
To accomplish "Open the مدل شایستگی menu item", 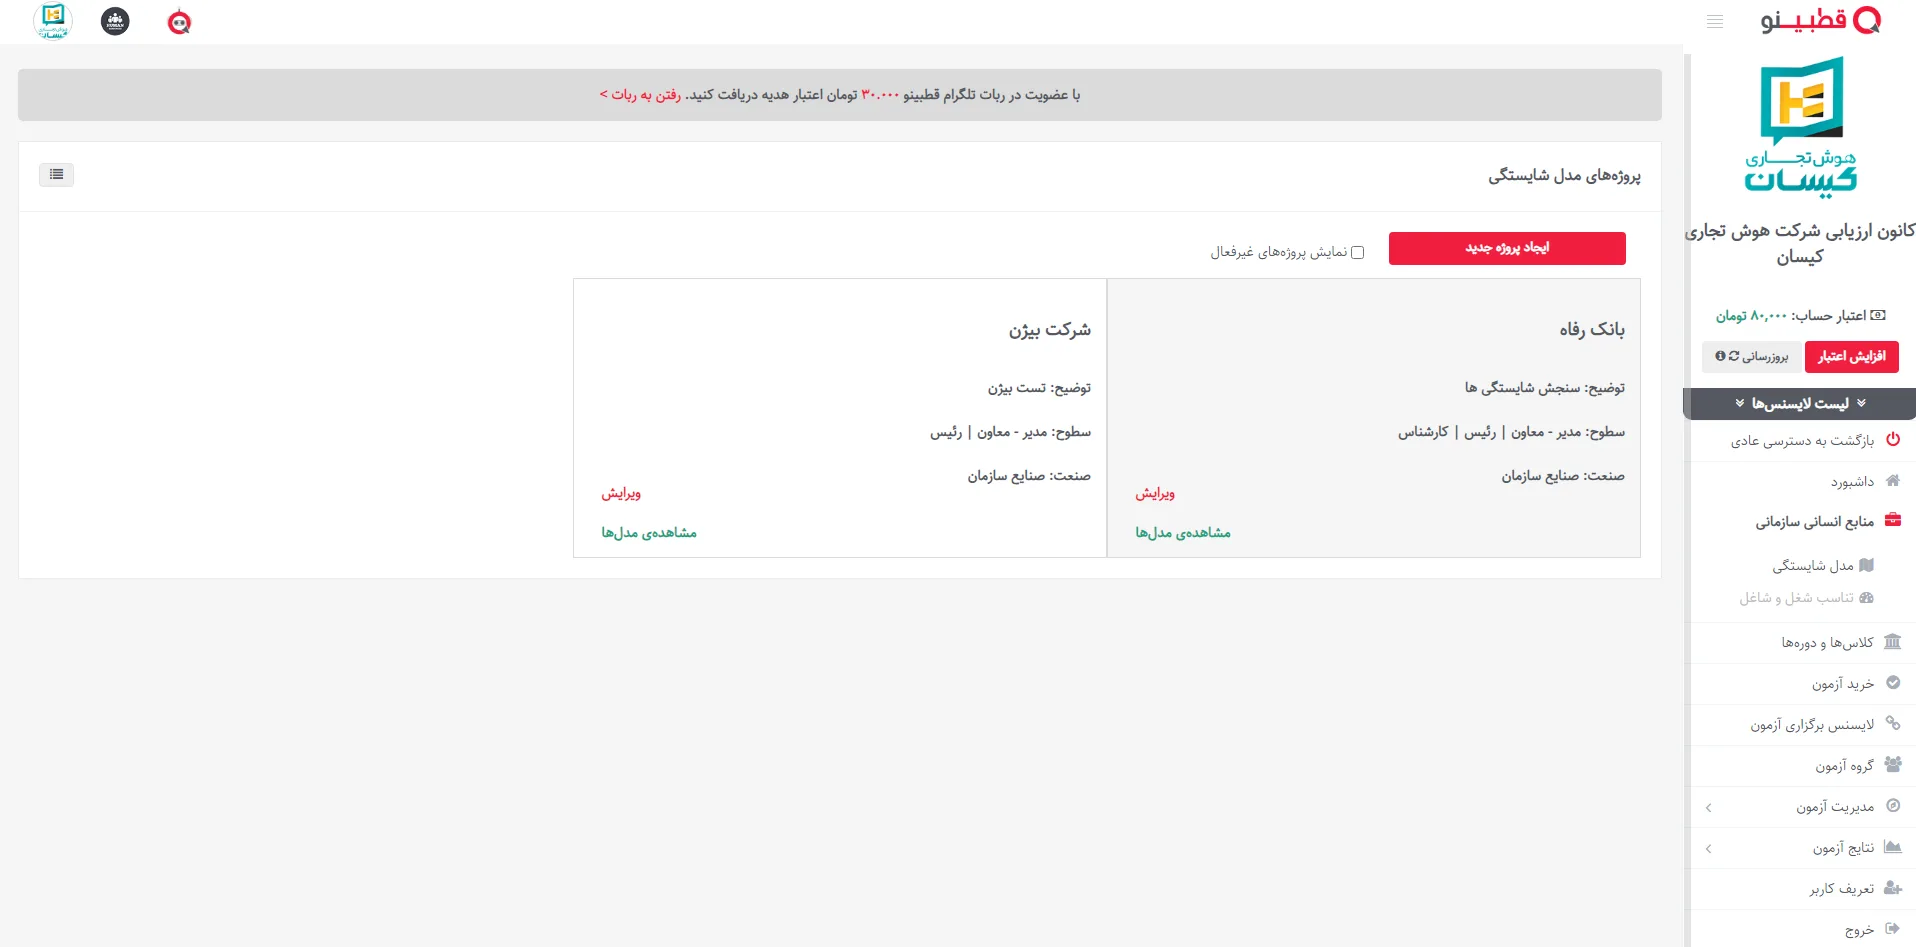I will pos(1813,566).
